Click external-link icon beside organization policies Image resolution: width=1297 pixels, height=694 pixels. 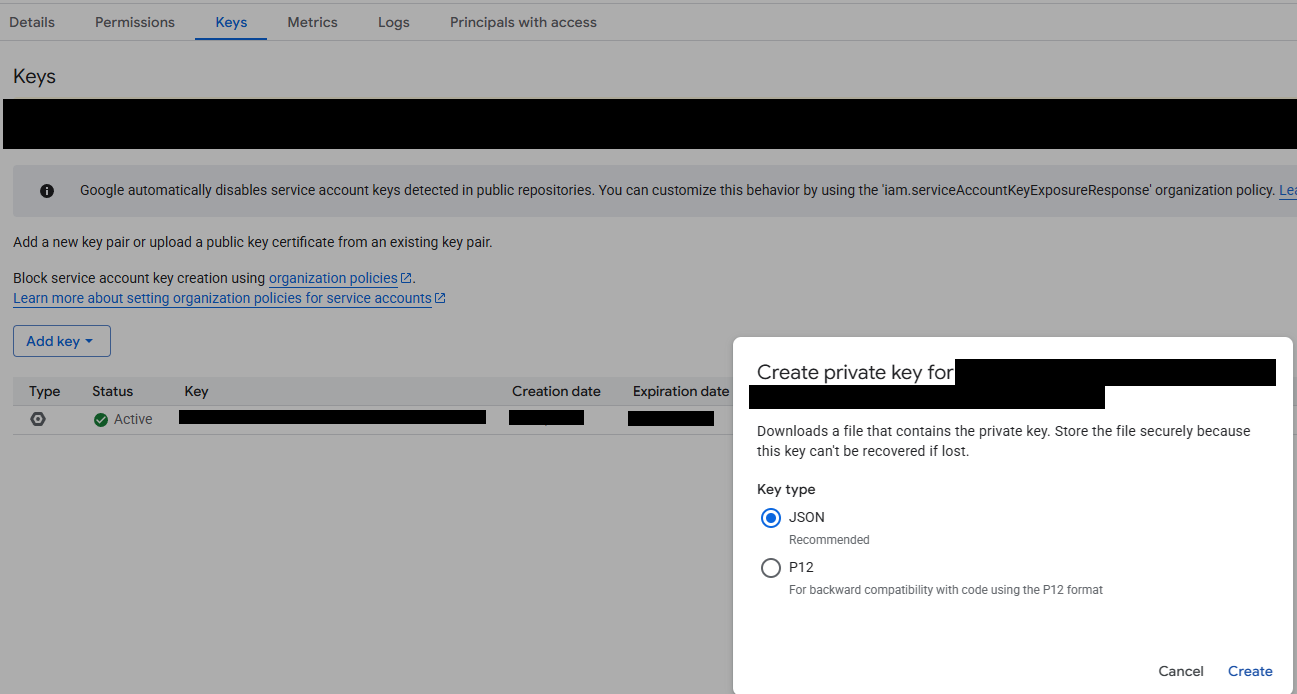point(406,278)
